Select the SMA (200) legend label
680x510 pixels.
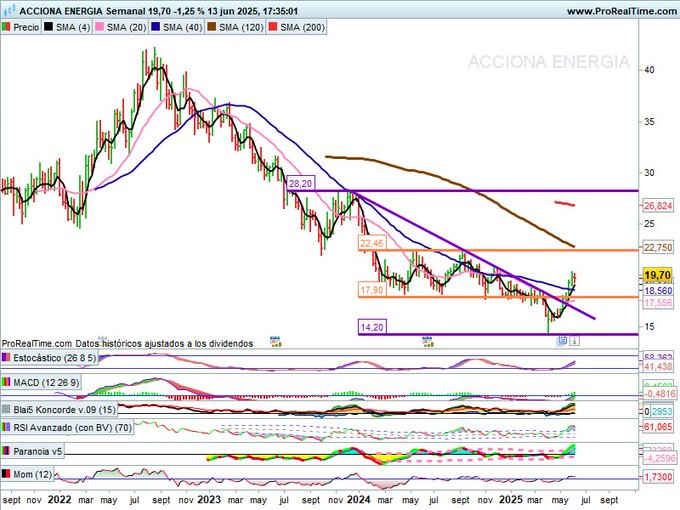click(x=302, y=27)
